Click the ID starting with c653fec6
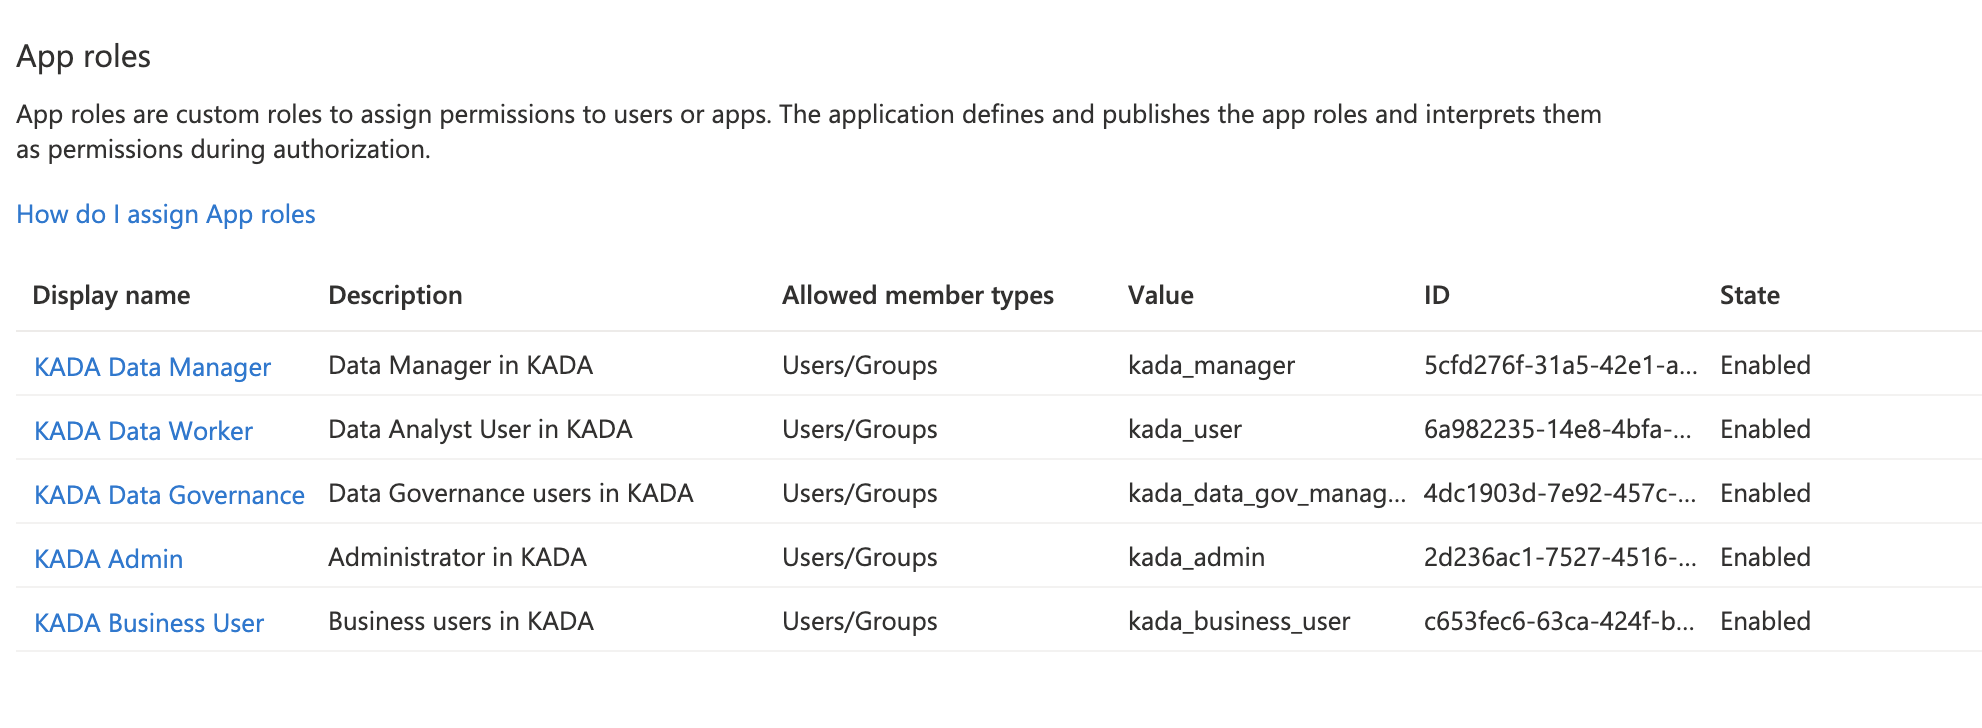The image size is (1982, 728). click(x=1558, y=622)
